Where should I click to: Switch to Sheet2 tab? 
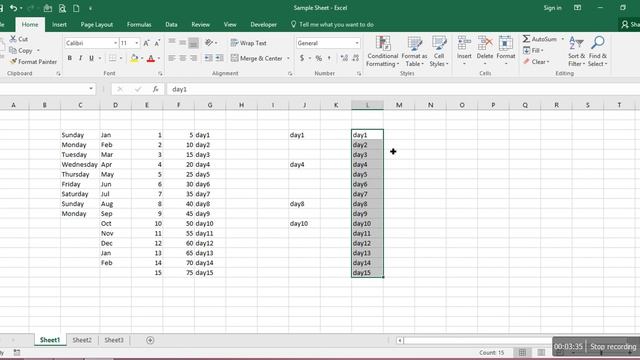82,340
